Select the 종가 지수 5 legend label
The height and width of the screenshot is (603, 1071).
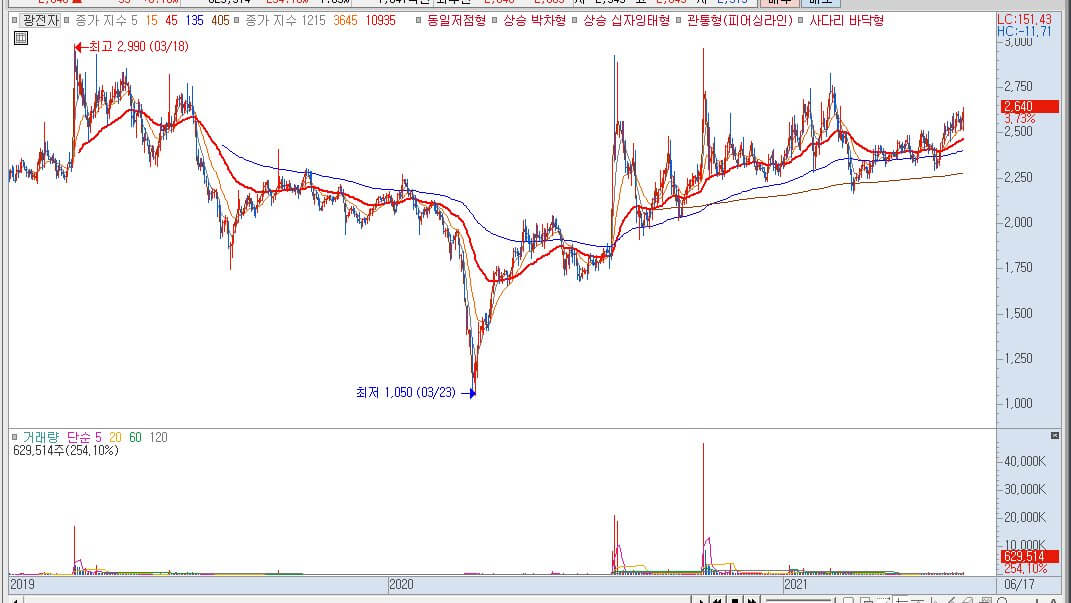[106, 20]
